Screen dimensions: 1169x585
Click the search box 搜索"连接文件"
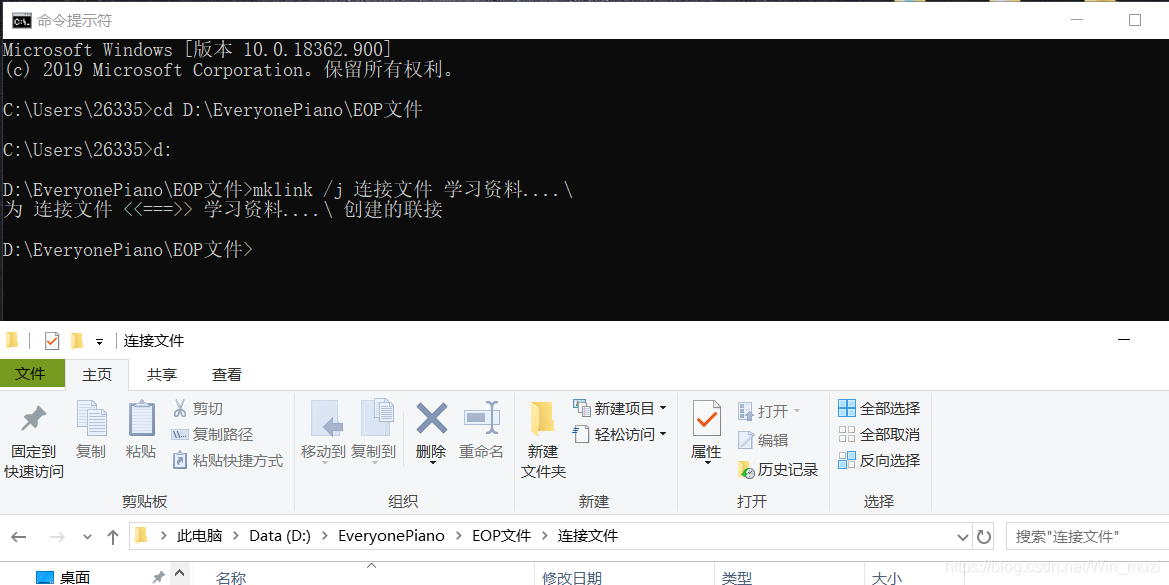tap(1087, 537)
